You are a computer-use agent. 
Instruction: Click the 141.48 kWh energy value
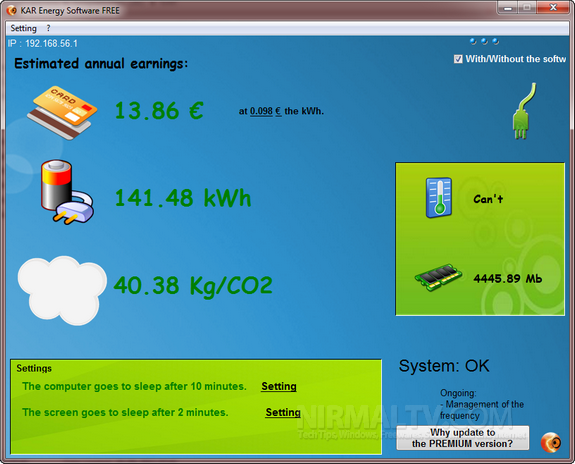pos(183,198)
